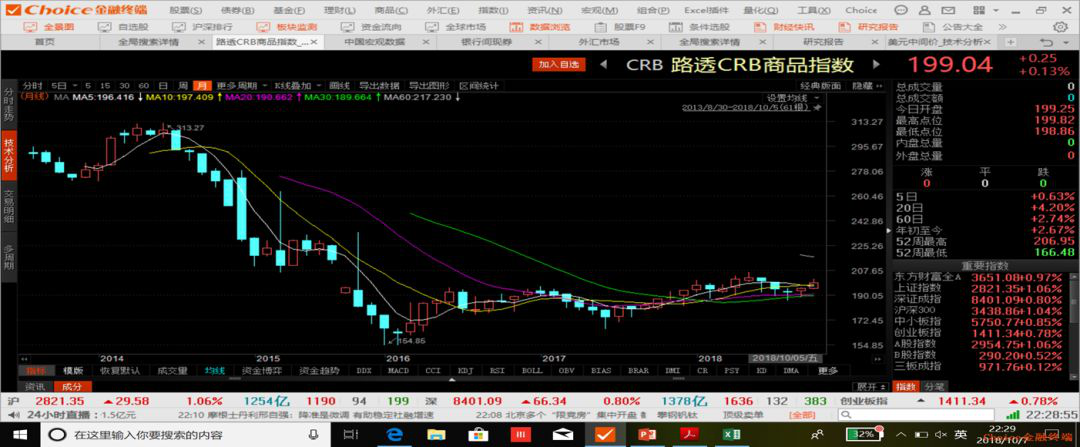Open PowerPoint from the taskbar
1080x447 pixels.
(x=644, y=435)
